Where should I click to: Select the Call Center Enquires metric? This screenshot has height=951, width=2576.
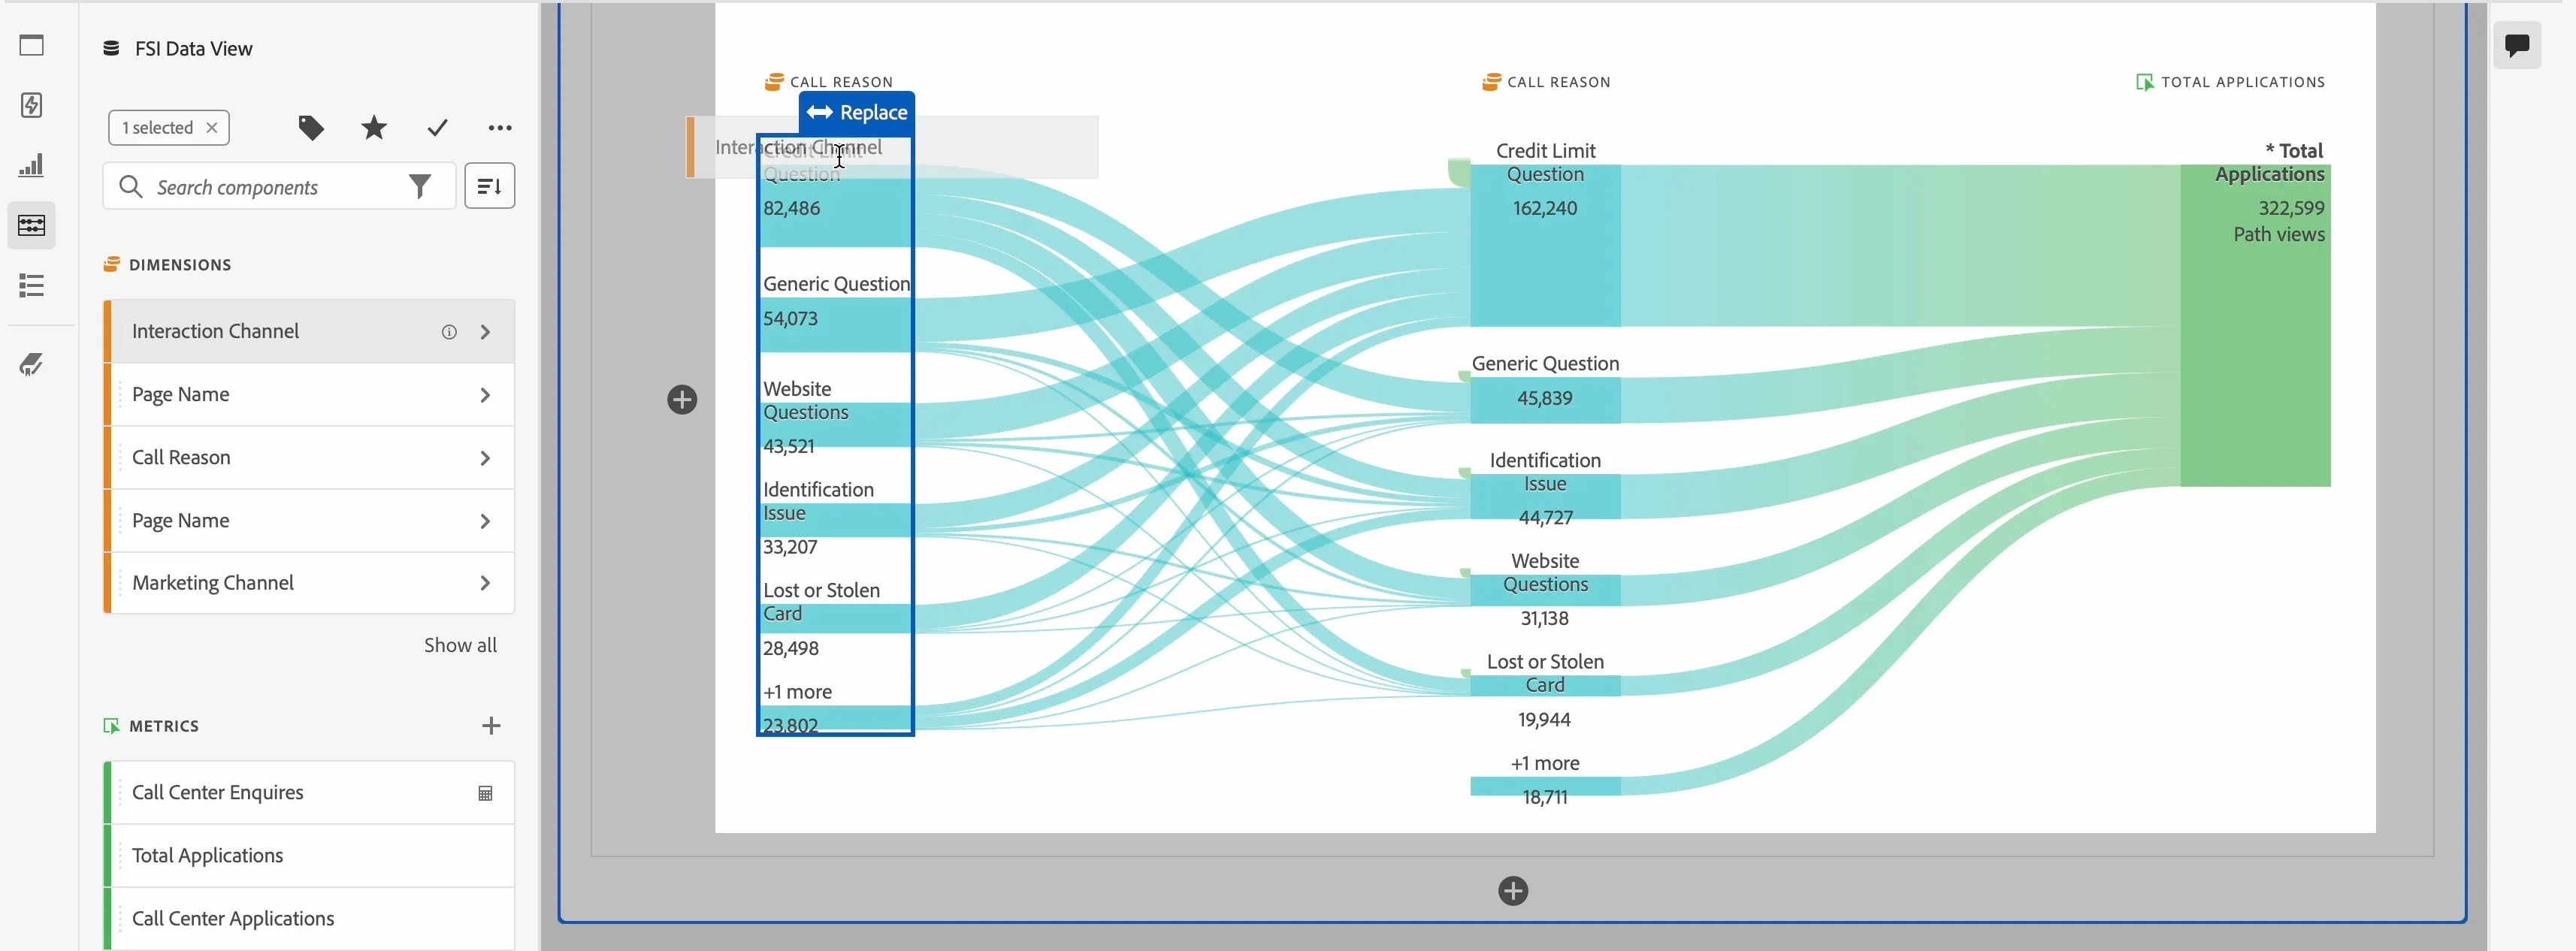pyautogui.click(x=309, y=793)
